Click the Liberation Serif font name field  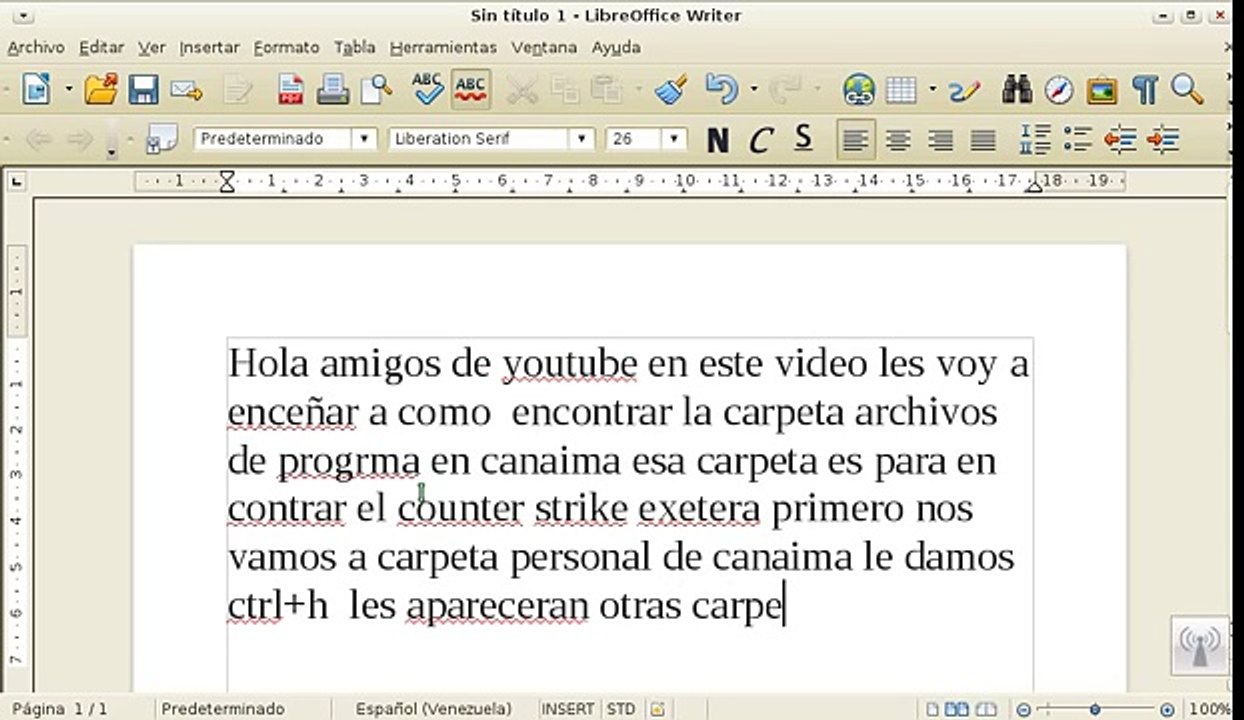[x=479, y=139]
